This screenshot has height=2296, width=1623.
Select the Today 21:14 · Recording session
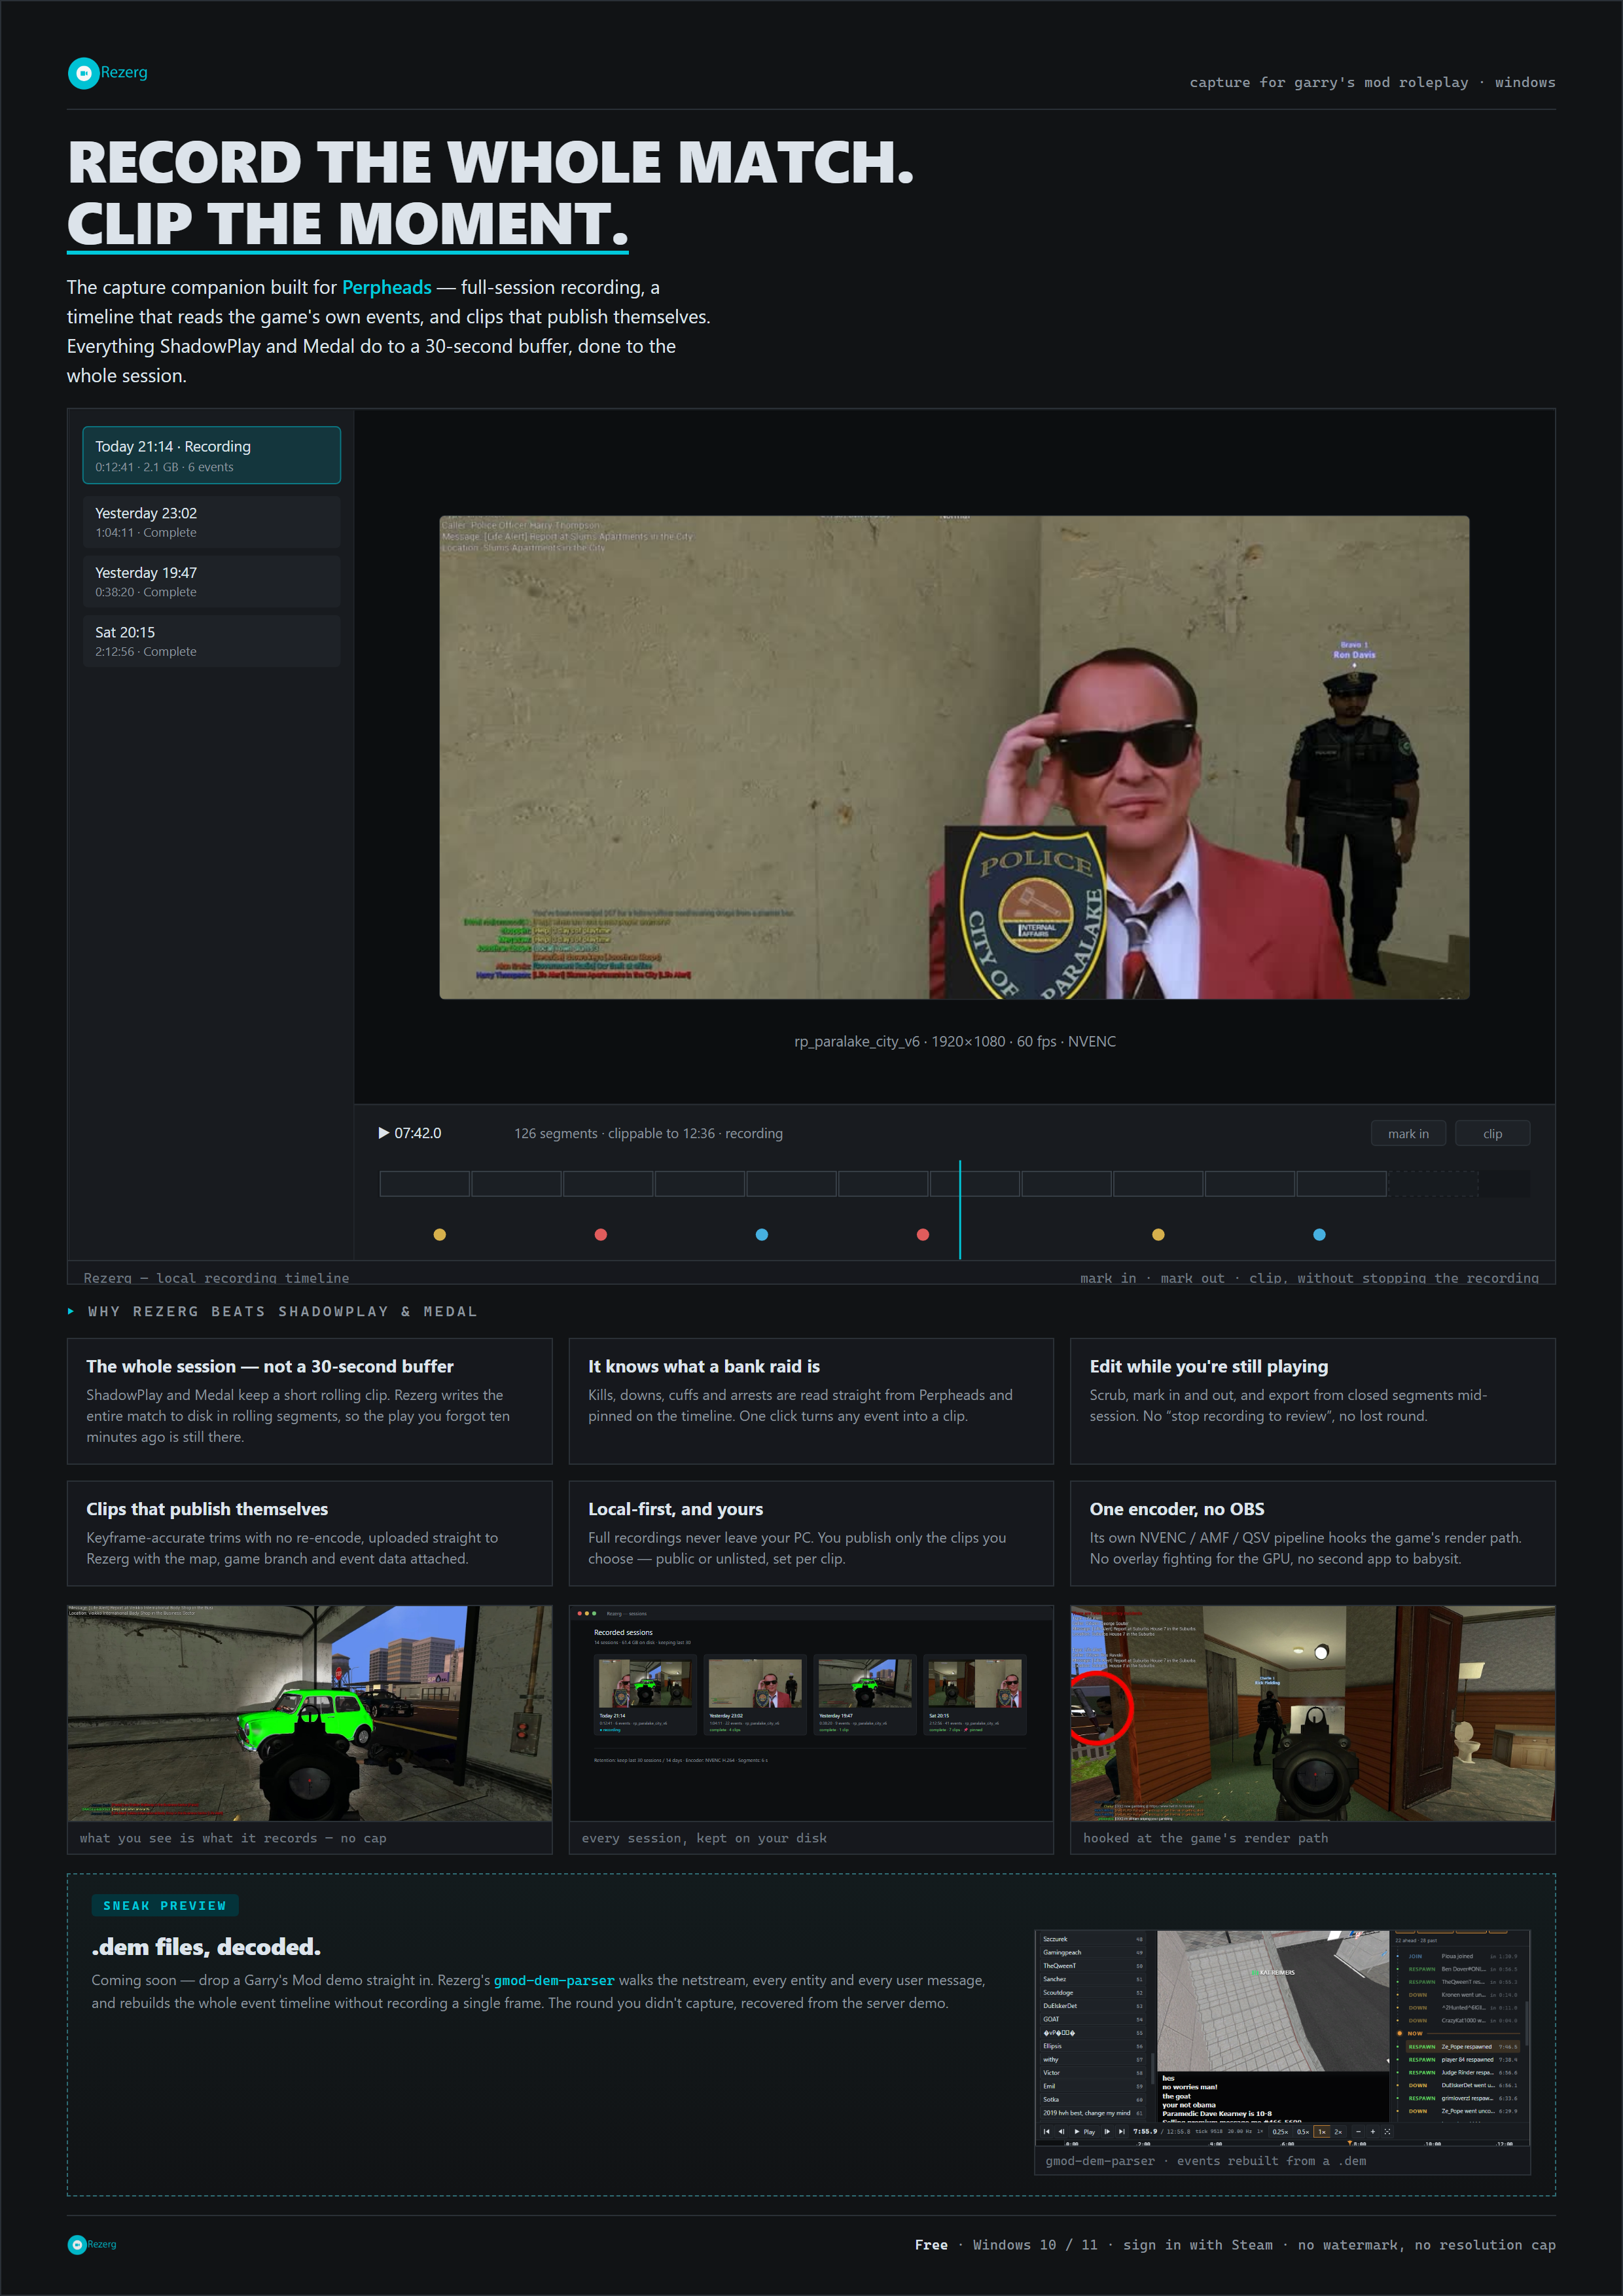(211, 455)
